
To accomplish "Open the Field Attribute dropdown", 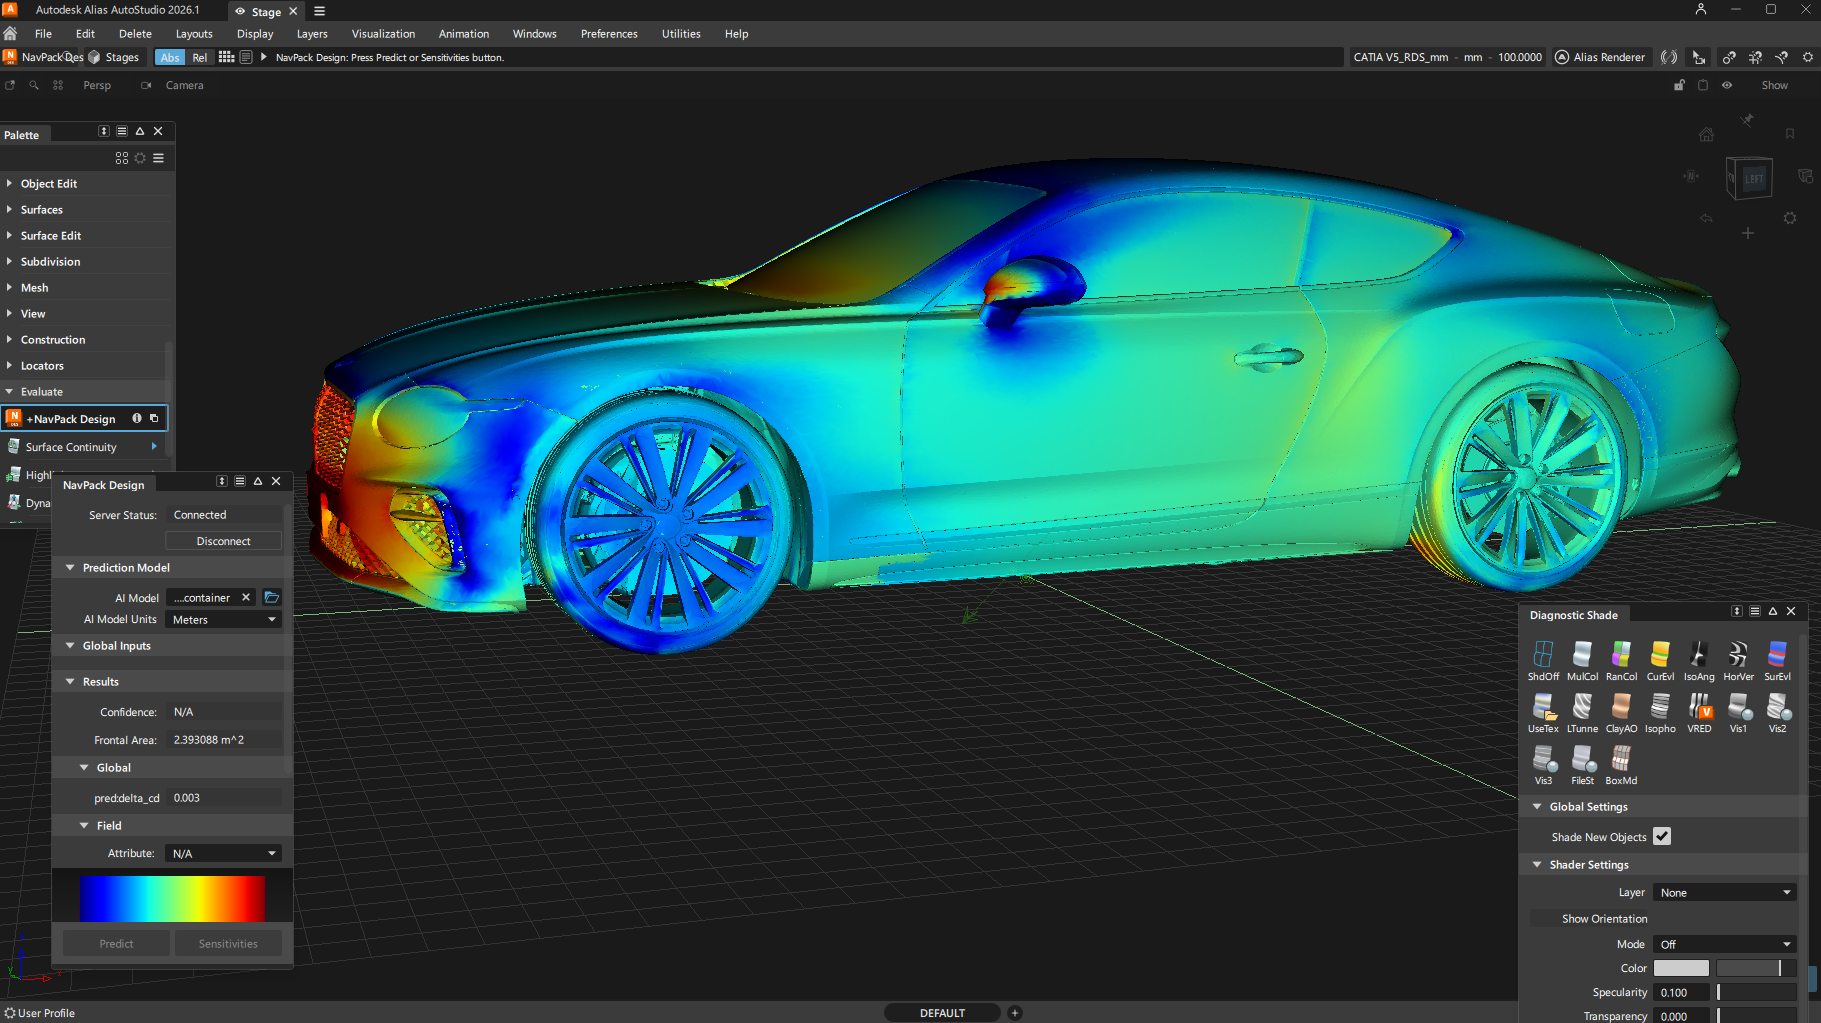I will pyautogui.click(x=223, y=853).
